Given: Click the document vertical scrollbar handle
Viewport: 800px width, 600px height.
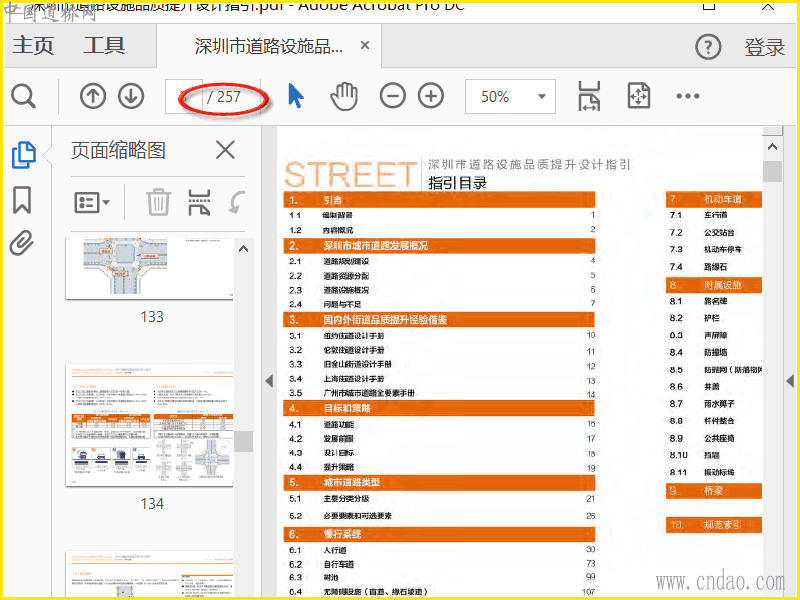Looking at the screenshot, I should [x=772, y=171].
